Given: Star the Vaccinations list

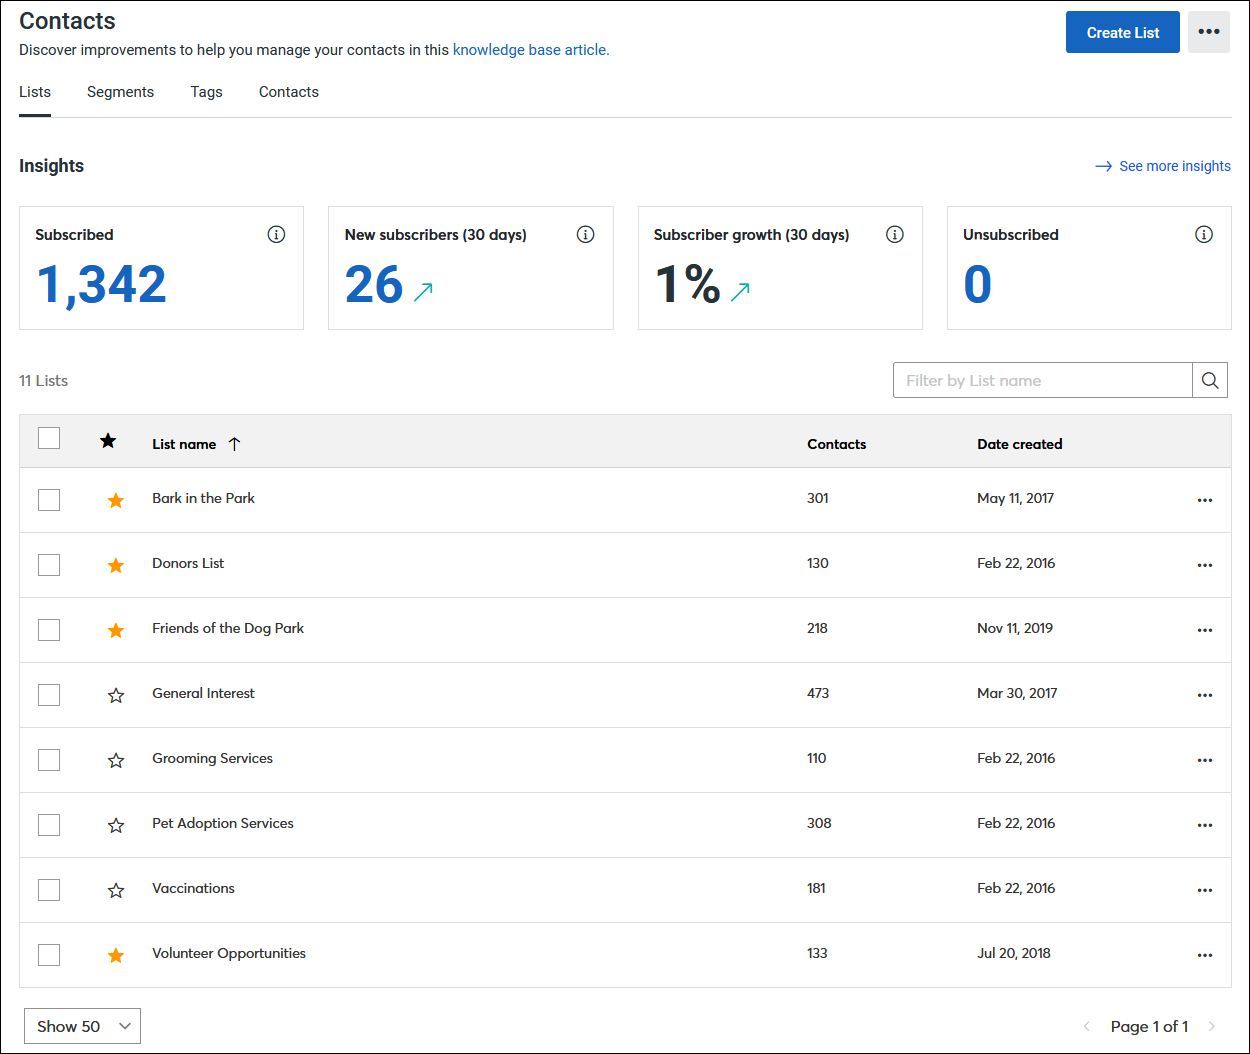Looking at the screenshot, I should (116, 890).
